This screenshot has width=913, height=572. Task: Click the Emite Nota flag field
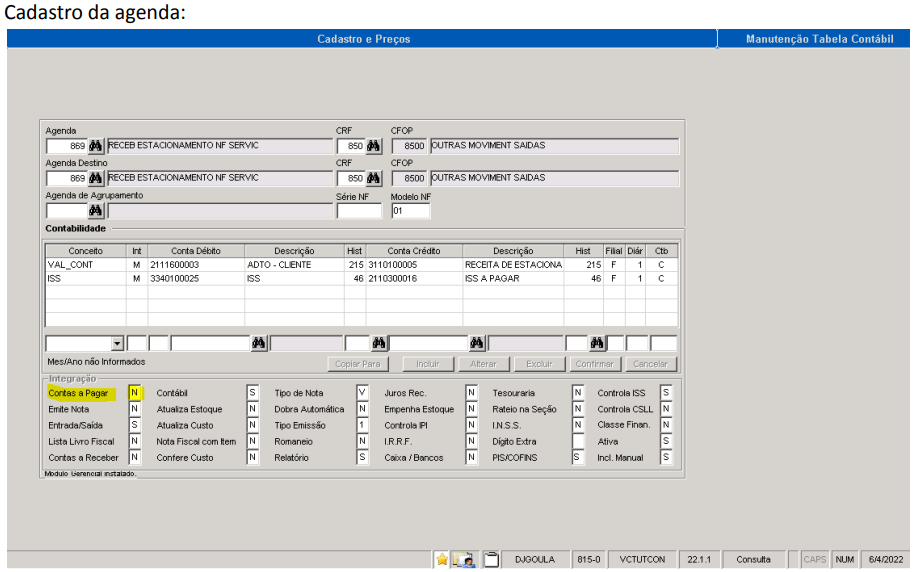coord(135,409)
